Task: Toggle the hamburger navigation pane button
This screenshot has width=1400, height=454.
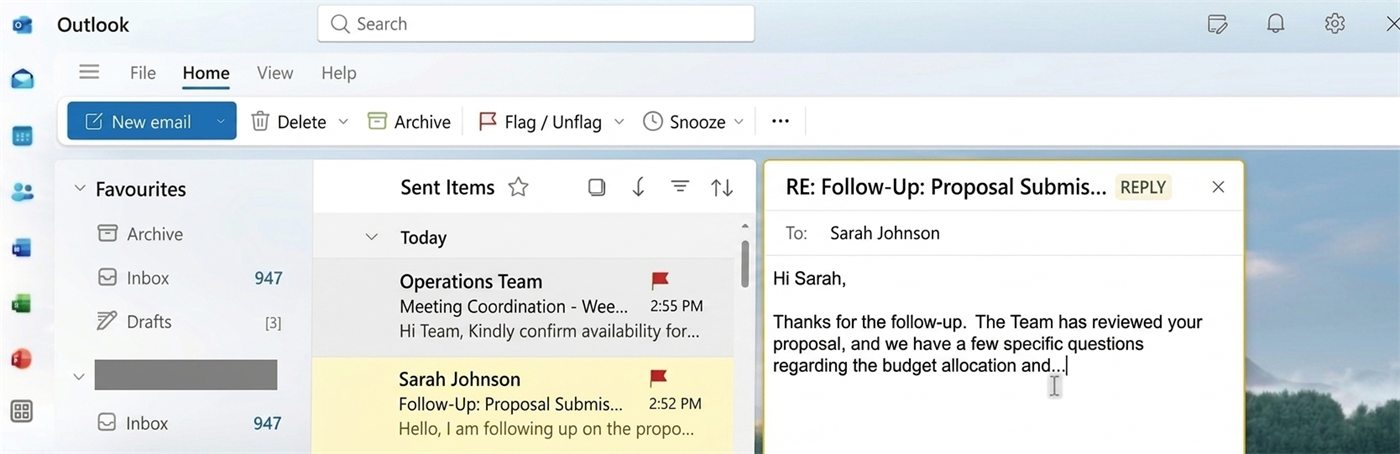Action: (89, 72)
